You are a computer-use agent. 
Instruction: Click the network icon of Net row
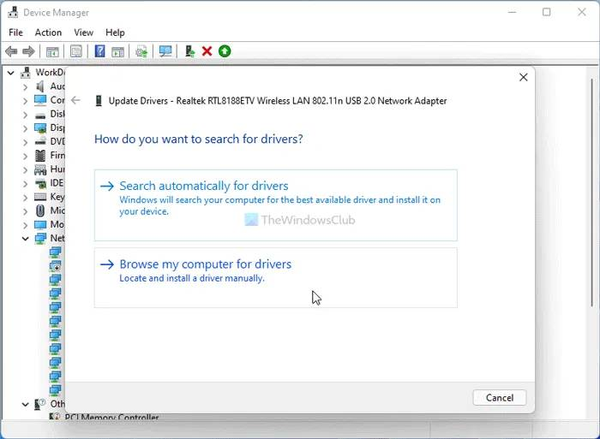(40, 238)
